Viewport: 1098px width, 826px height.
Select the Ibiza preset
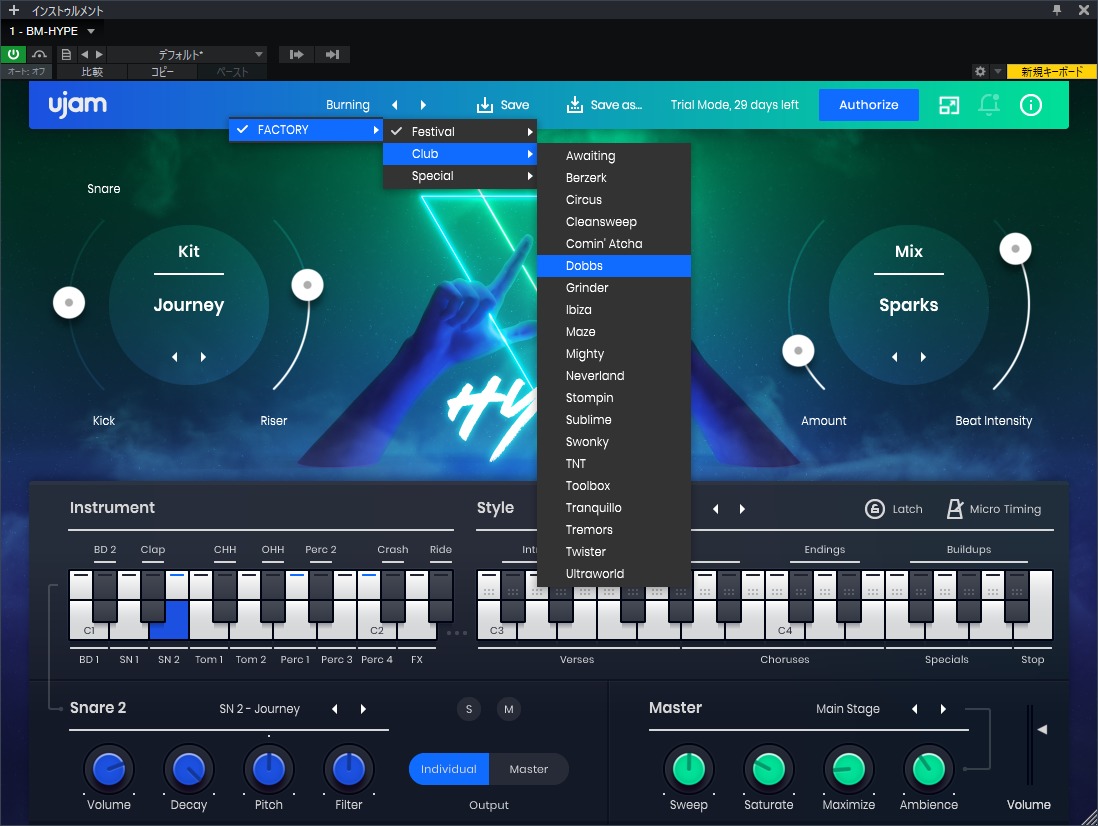pyautogui.click(x=614, y=309)
